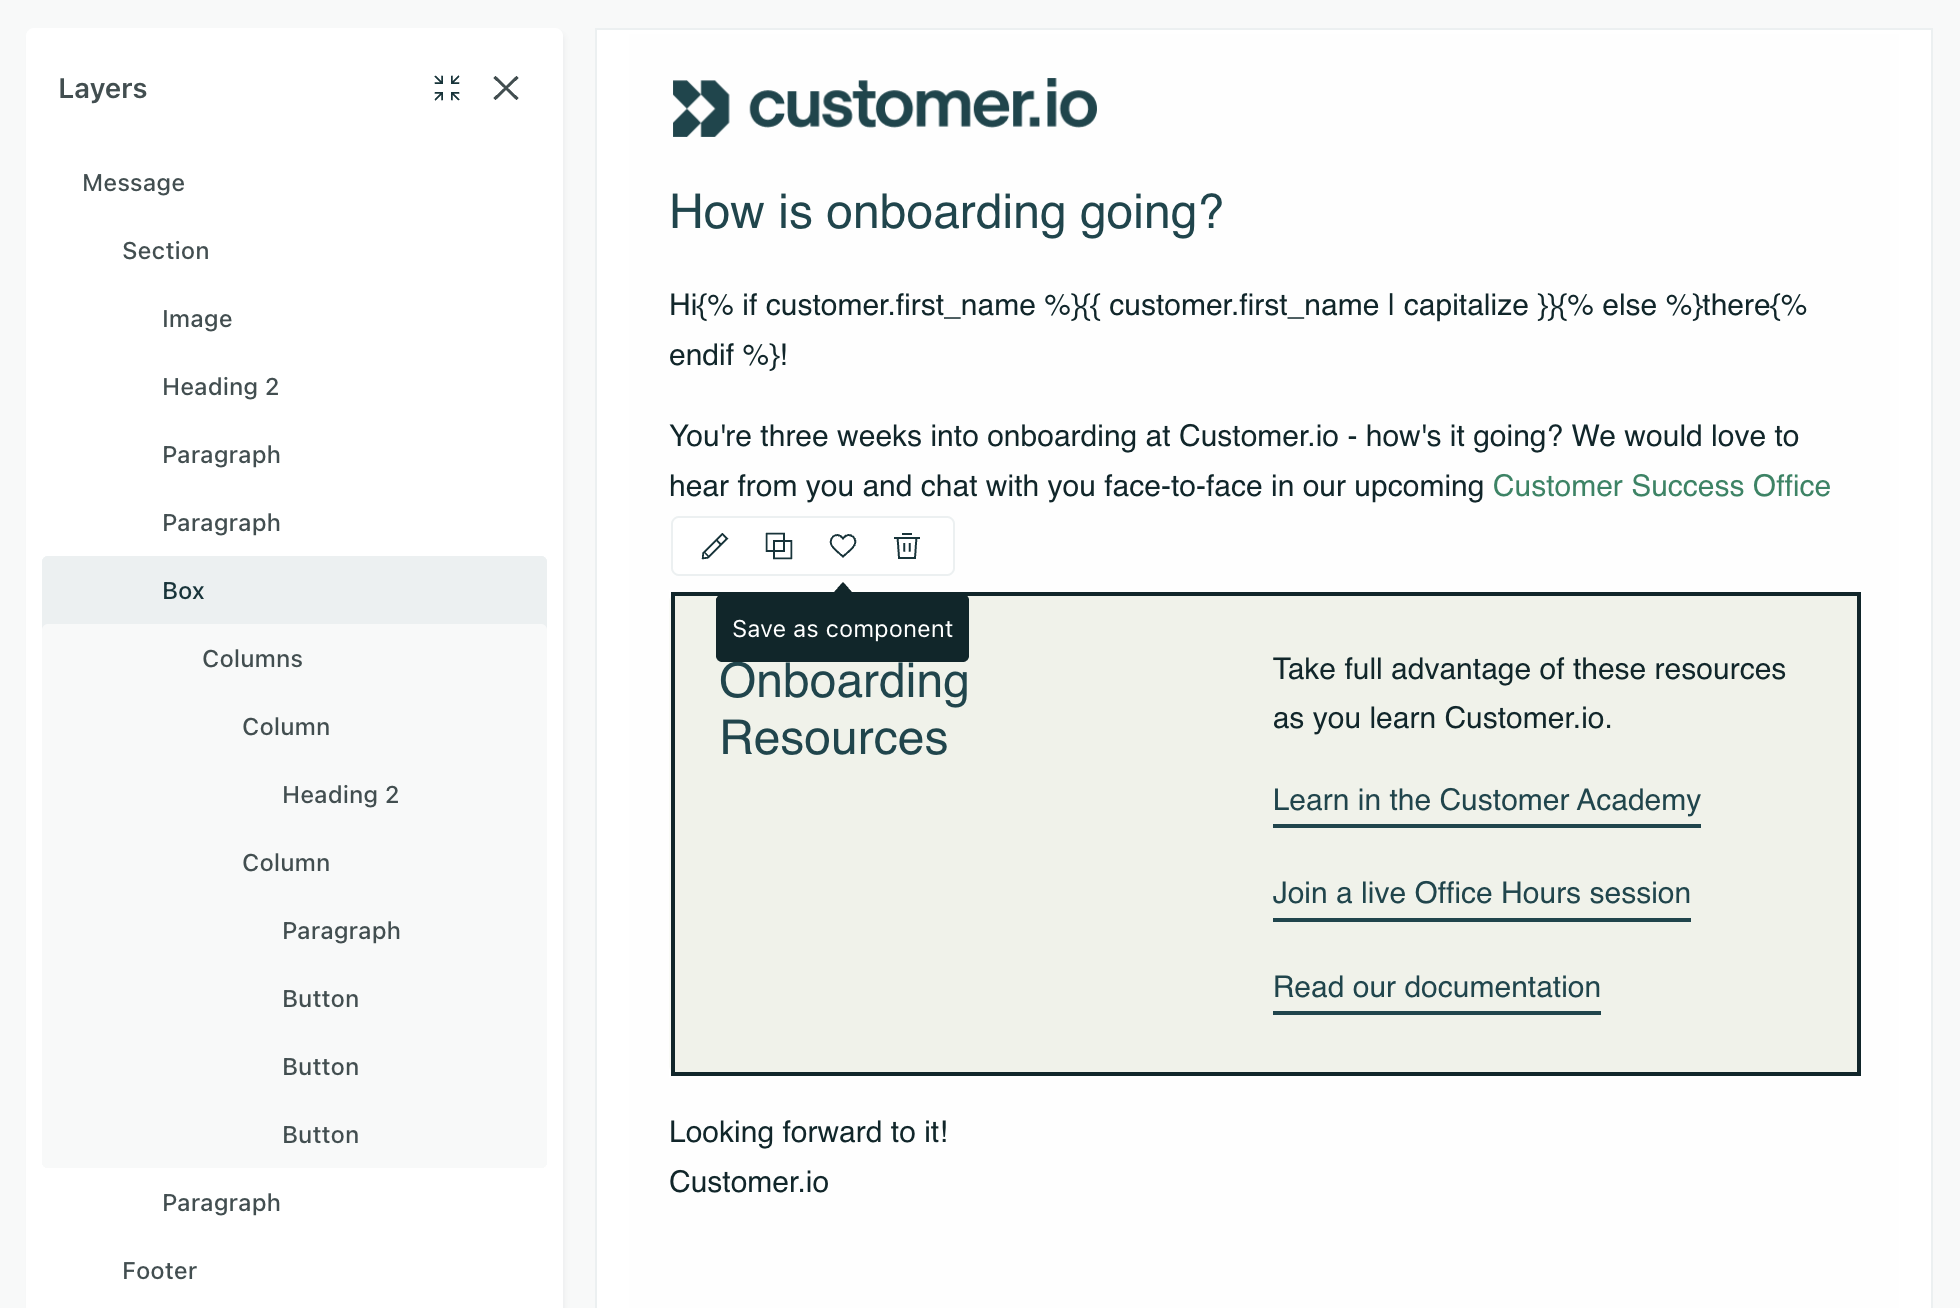Click Join a live Office Hours session
Image resolution: width=1960 pixels, height=1308 pixels.
1481,893
